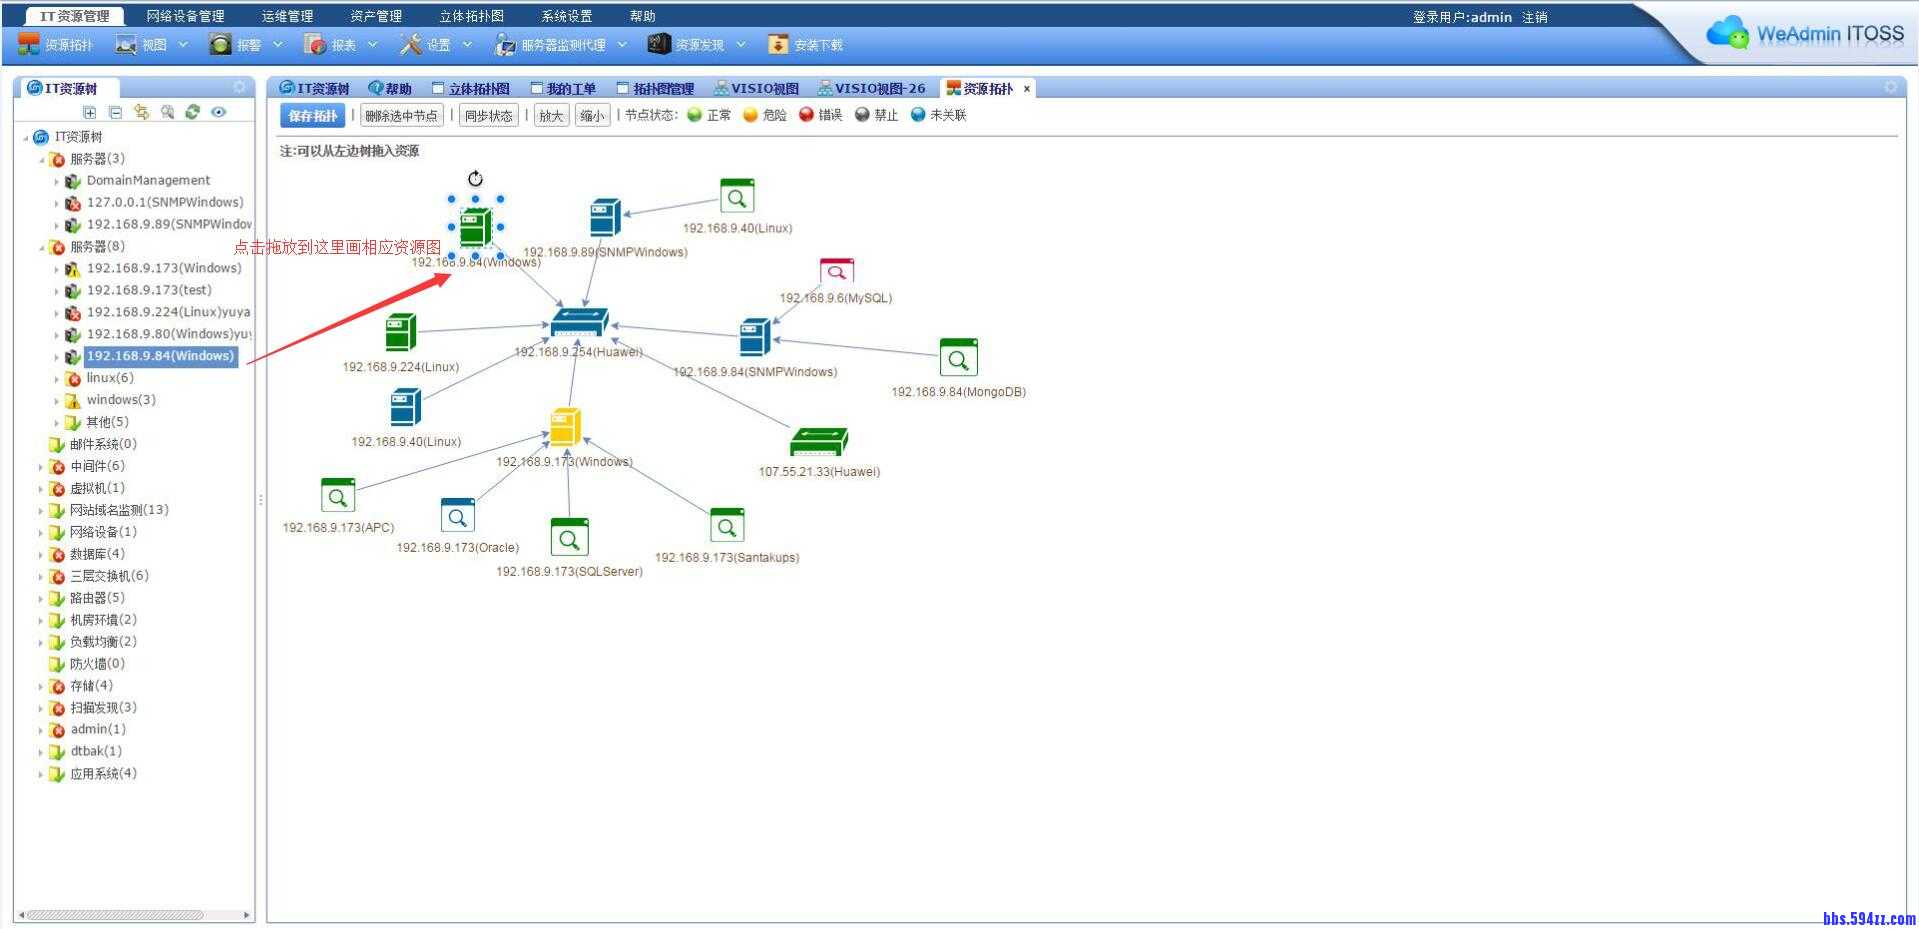Expand the 数据库(4) tree node
This screenshot has width=1919, height=929.
click(x=40, y=555)
